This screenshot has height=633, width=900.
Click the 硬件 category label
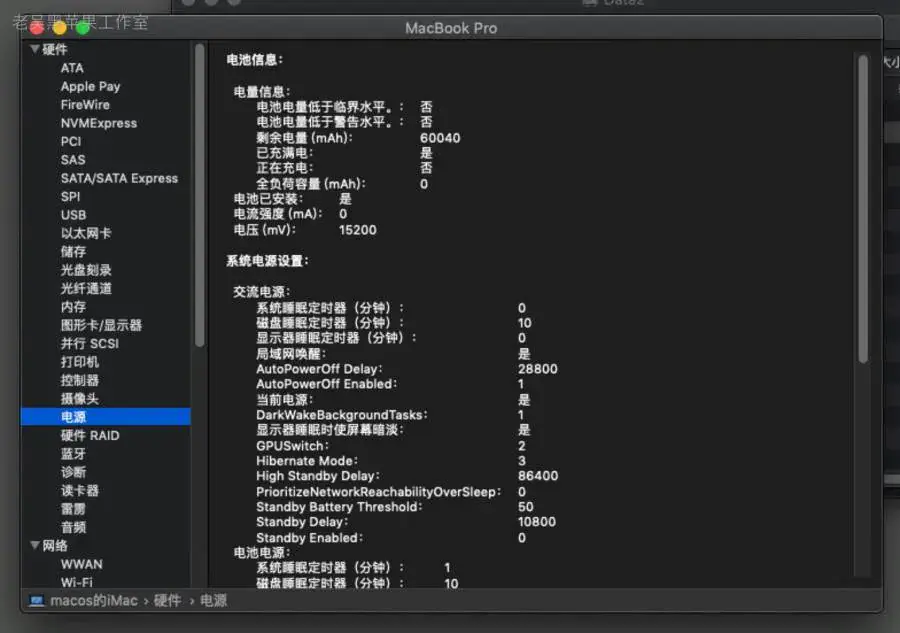55,50
